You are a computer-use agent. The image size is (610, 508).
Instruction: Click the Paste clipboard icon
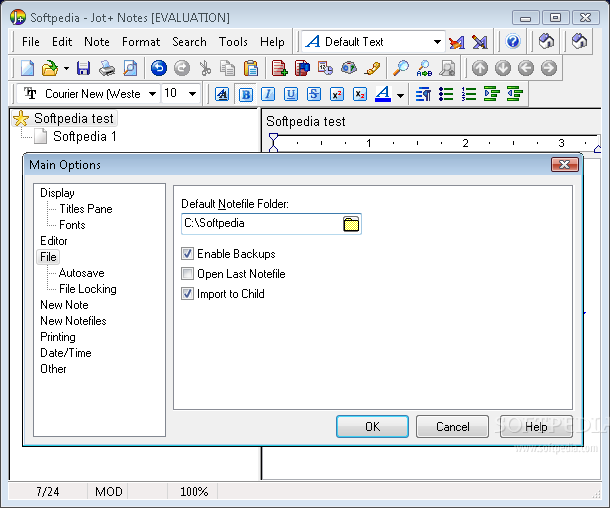pos(251,68)
